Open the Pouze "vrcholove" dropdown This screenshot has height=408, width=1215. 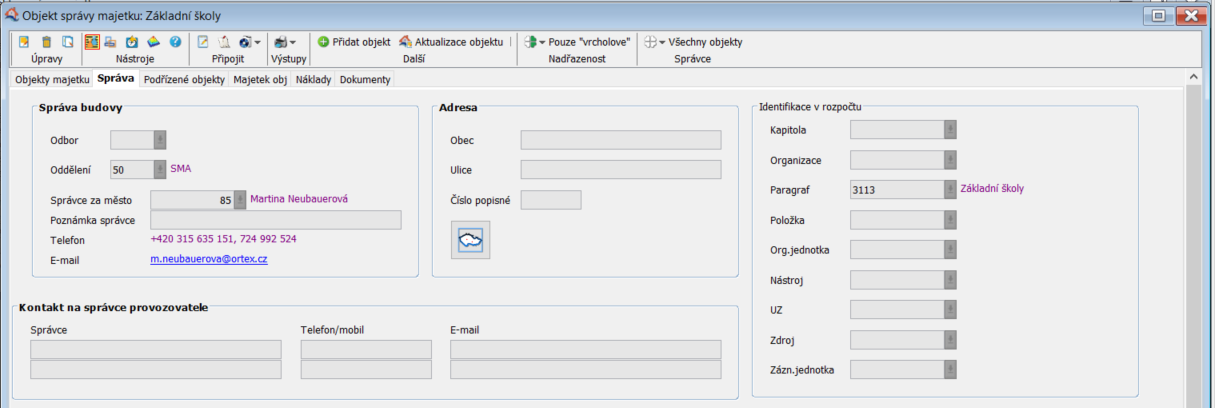tap(577, 42)
